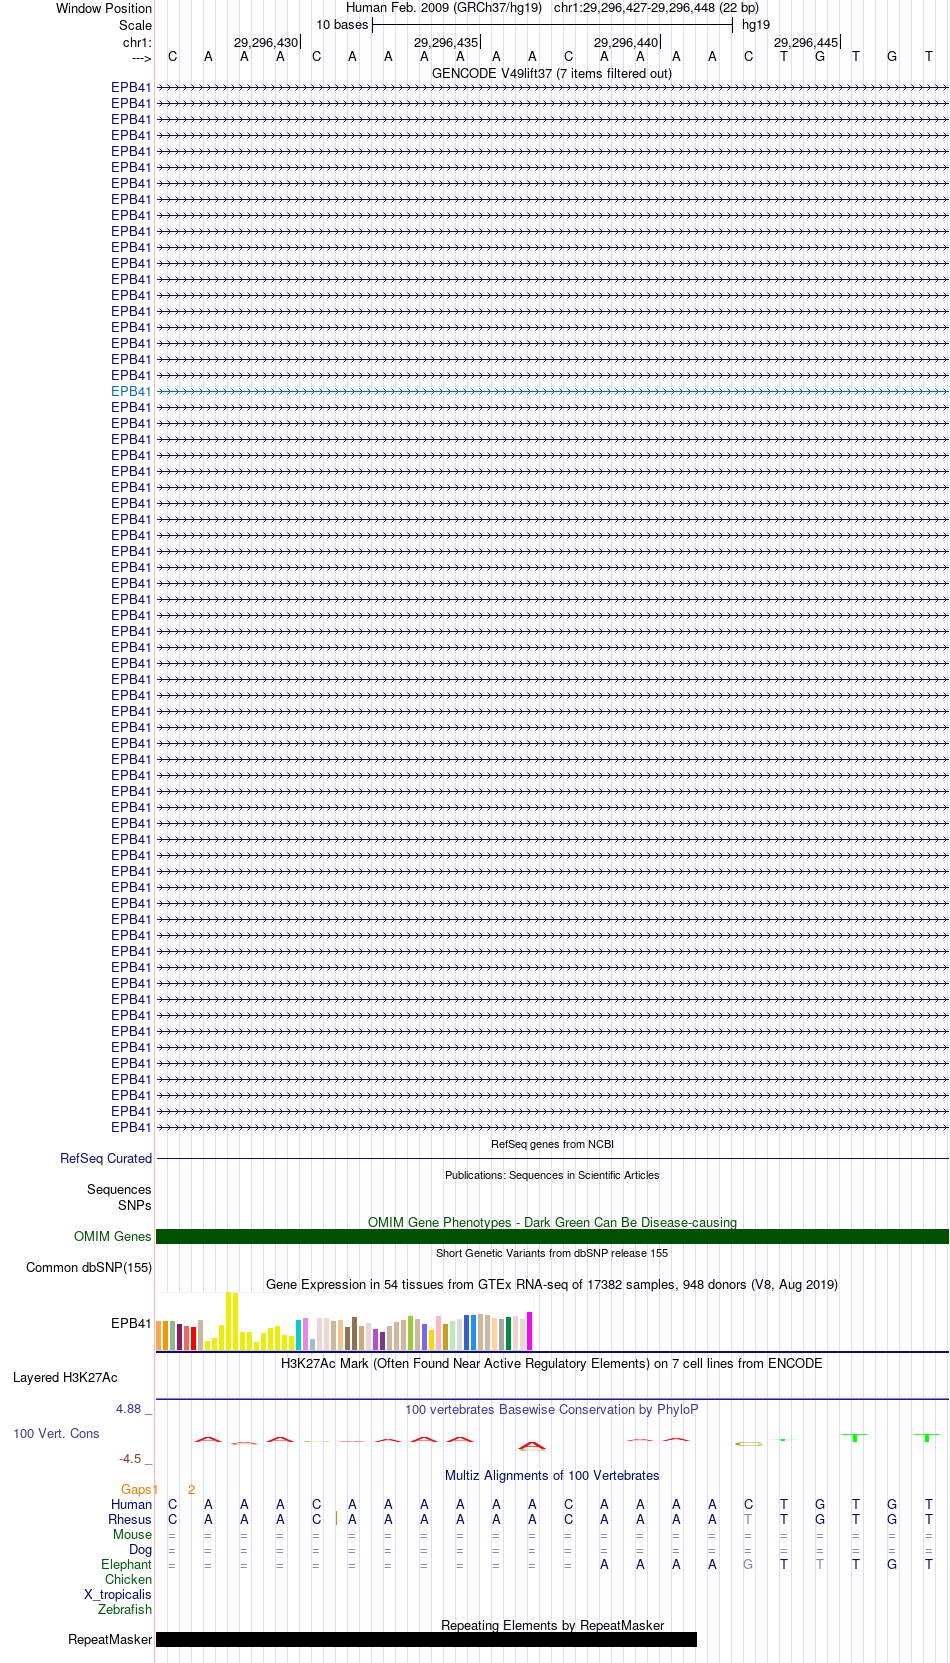Viewport: 950px width, 1663px height.
Task: Click 'Publications: Sequences in Scientific Articles' title
Action: 552,1175
